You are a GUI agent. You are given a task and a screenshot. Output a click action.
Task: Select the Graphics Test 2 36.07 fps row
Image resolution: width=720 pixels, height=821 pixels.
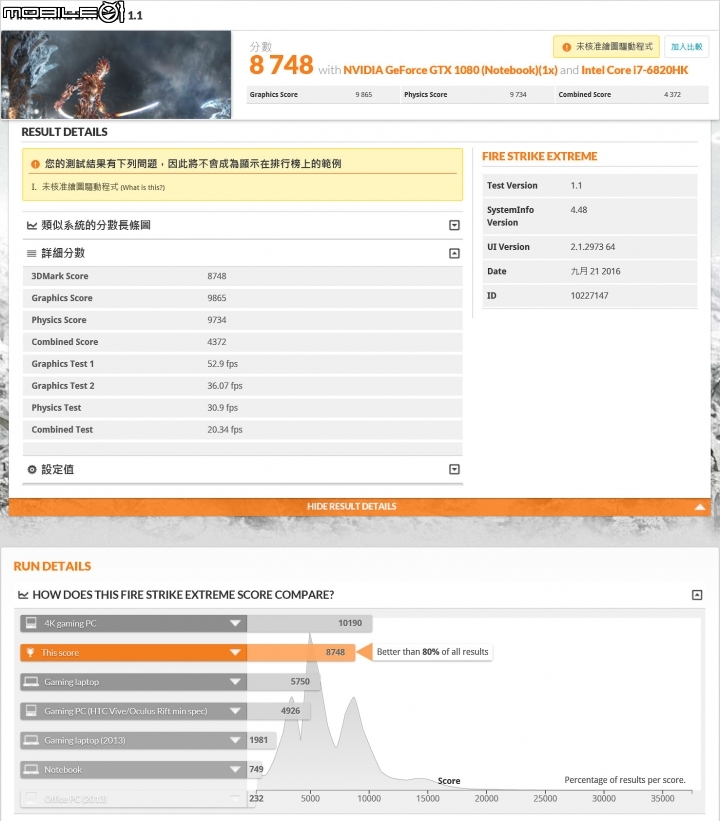click(x=242, y=386)
